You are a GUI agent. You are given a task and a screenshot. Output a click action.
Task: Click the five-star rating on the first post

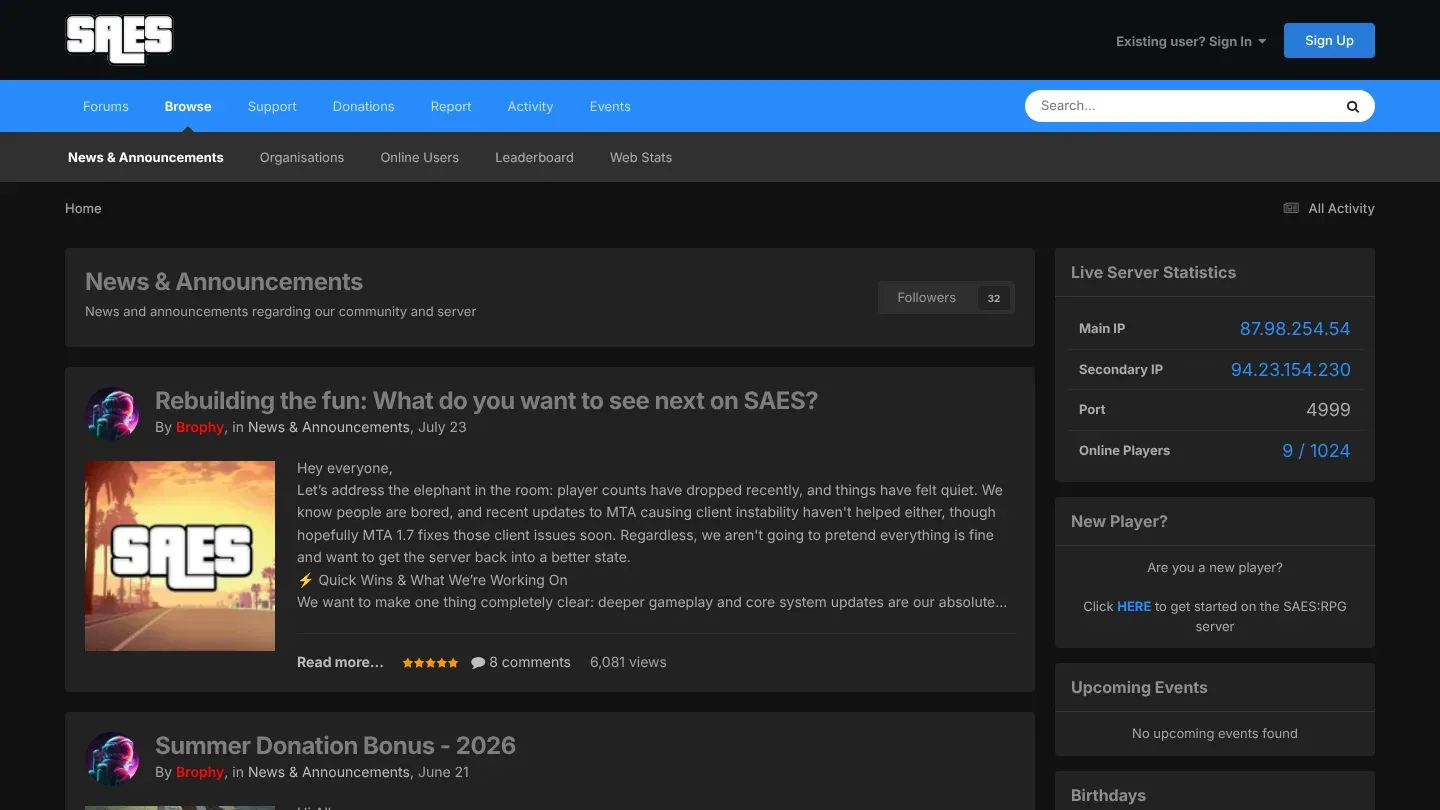point(430,663)
